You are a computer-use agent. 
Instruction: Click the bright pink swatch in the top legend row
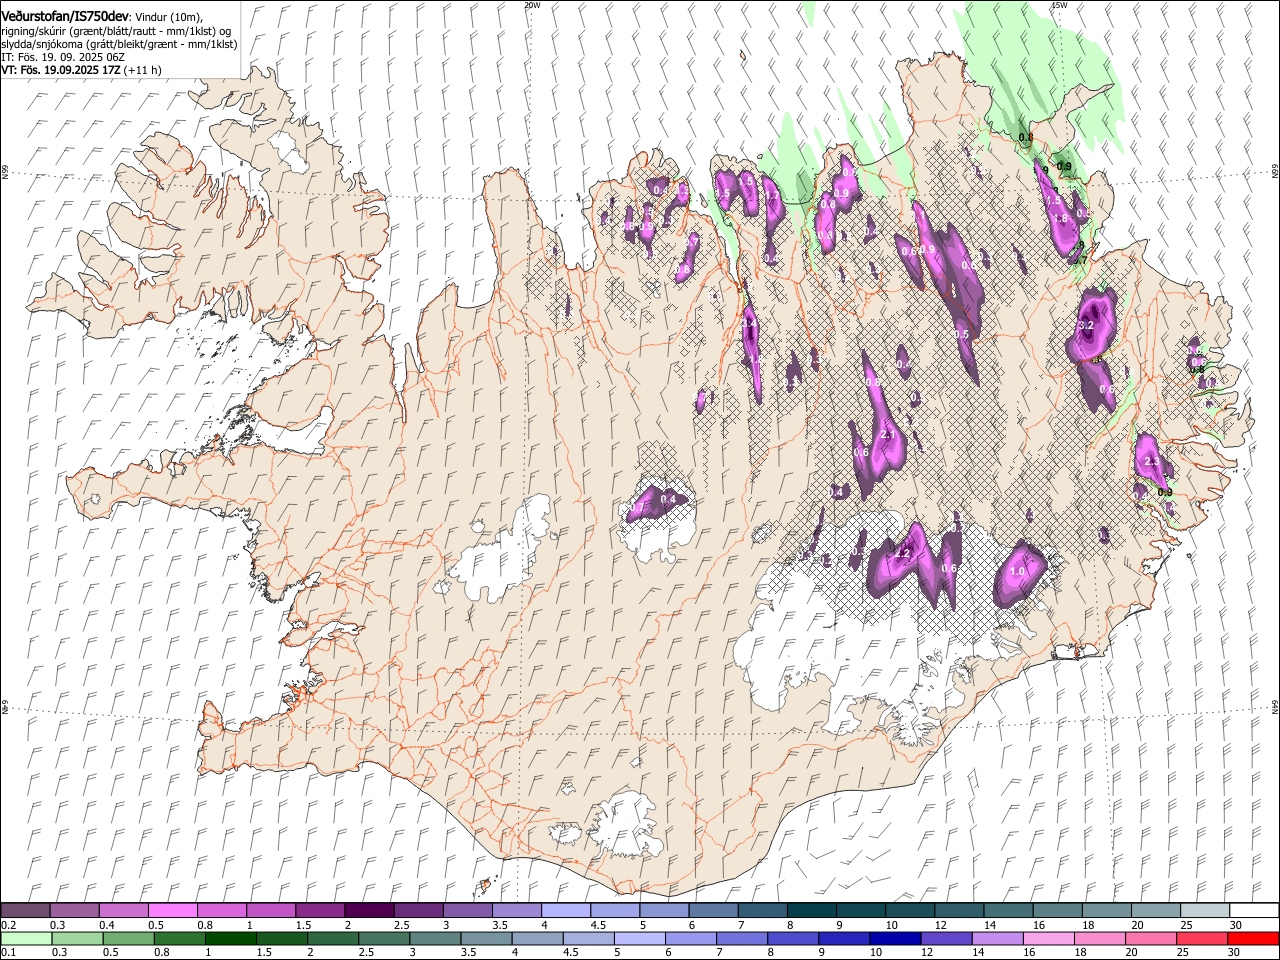click(x=173, y=910)
